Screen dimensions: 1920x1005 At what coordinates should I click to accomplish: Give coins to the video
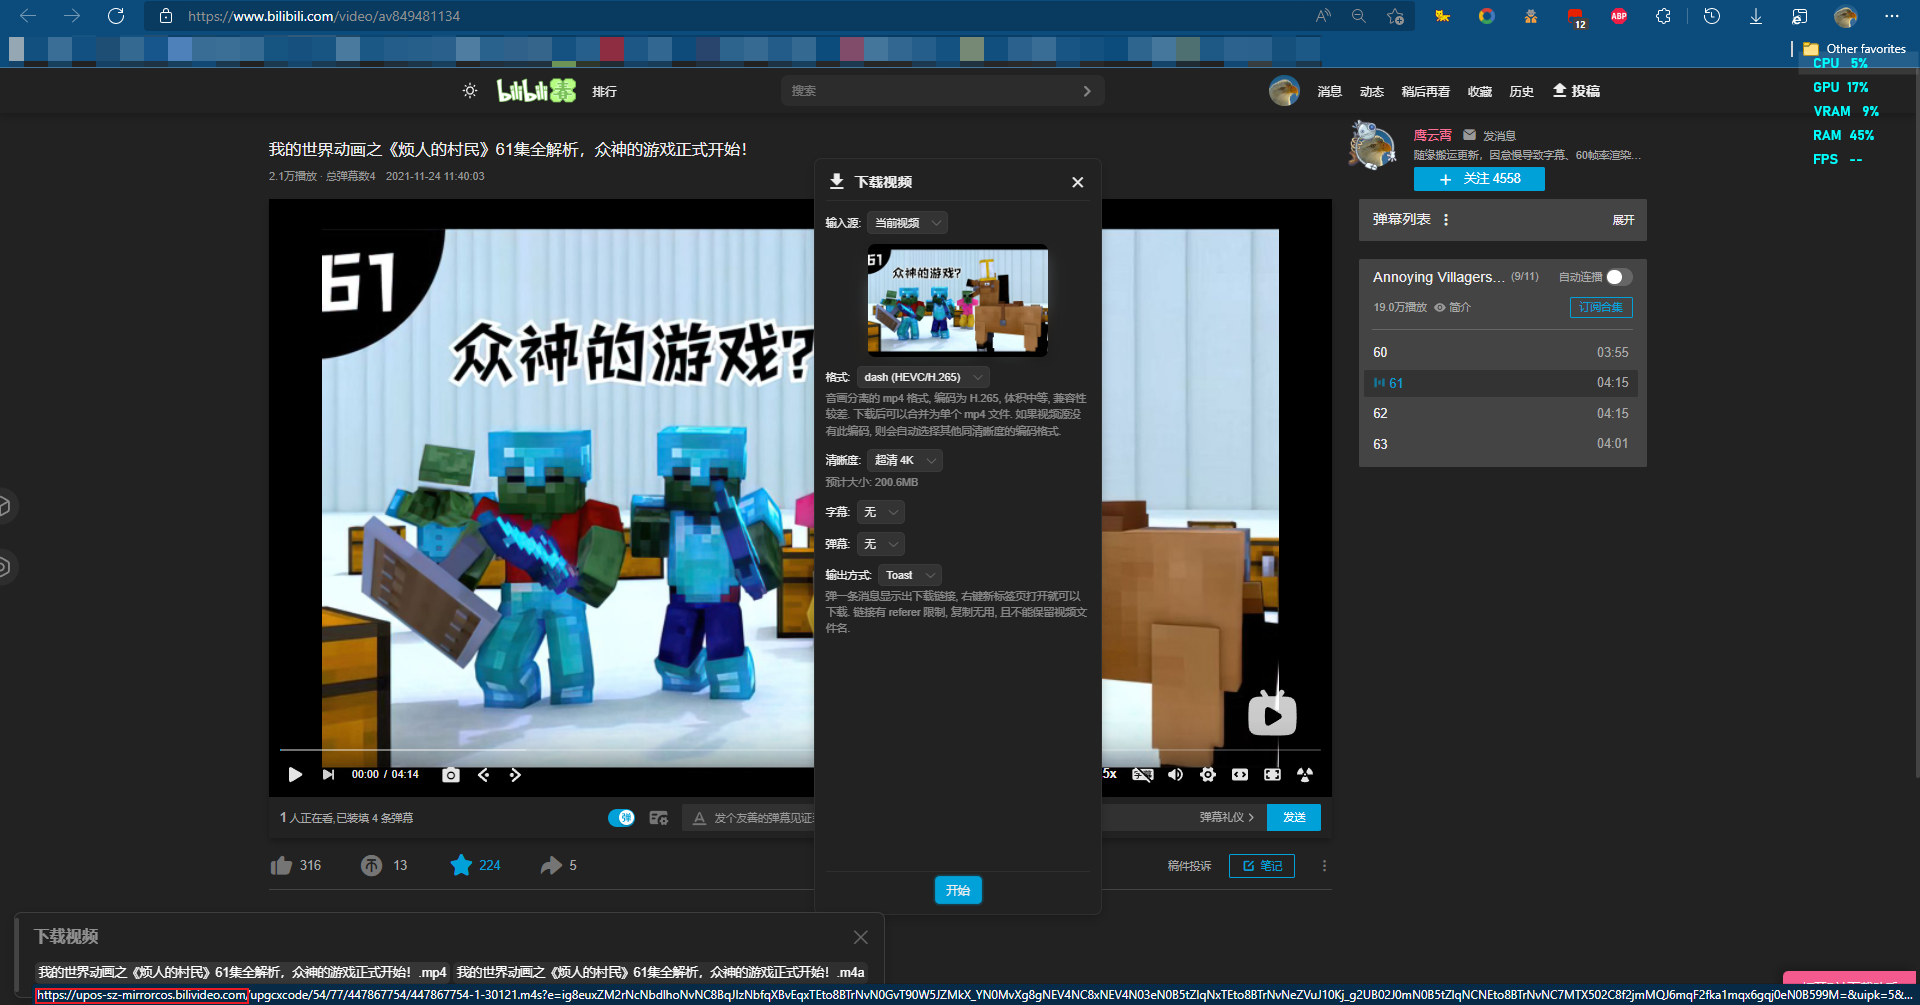click(x=371, y=866)
